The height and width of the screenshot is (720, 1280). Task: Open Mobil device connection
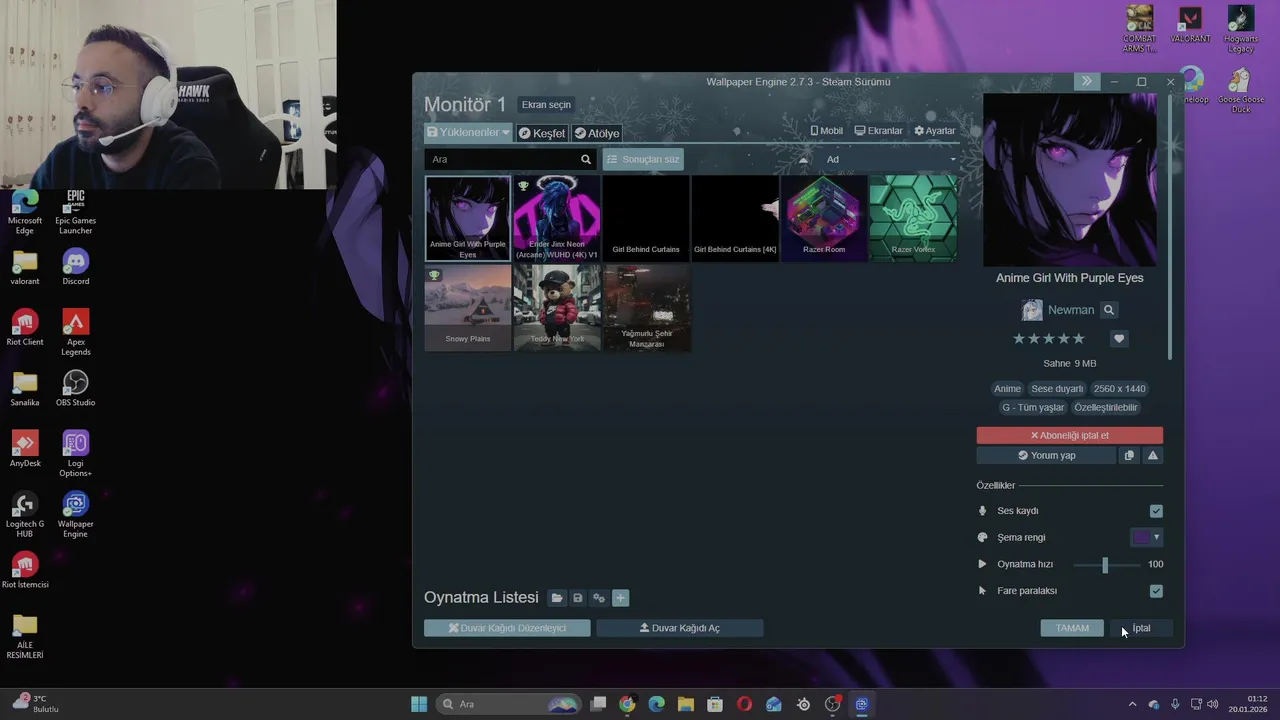click(x=826, y=131)
